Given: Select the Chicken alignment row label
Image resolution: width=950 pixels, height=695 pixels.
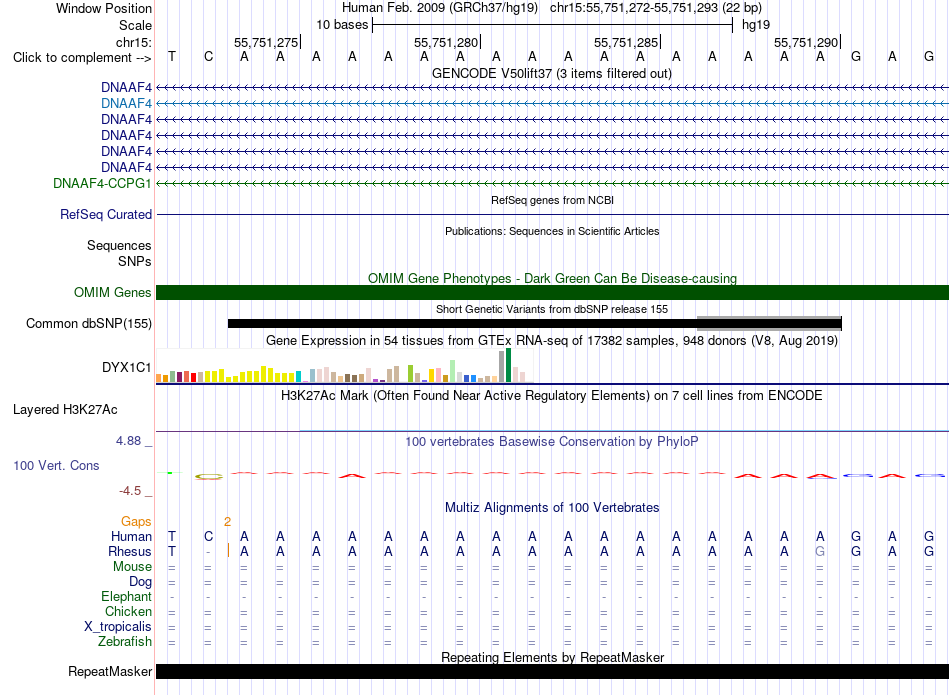Looking at the screenshot, I should click(128, 612).
